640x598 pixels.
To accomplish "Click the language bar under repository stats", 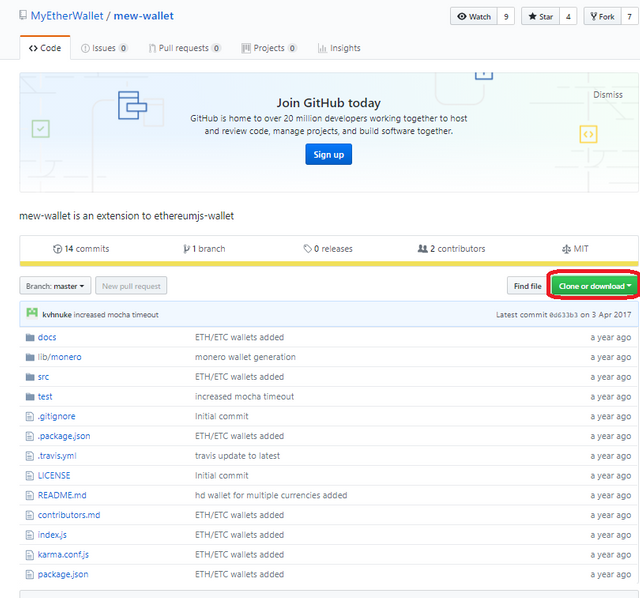I will (329, 264).
